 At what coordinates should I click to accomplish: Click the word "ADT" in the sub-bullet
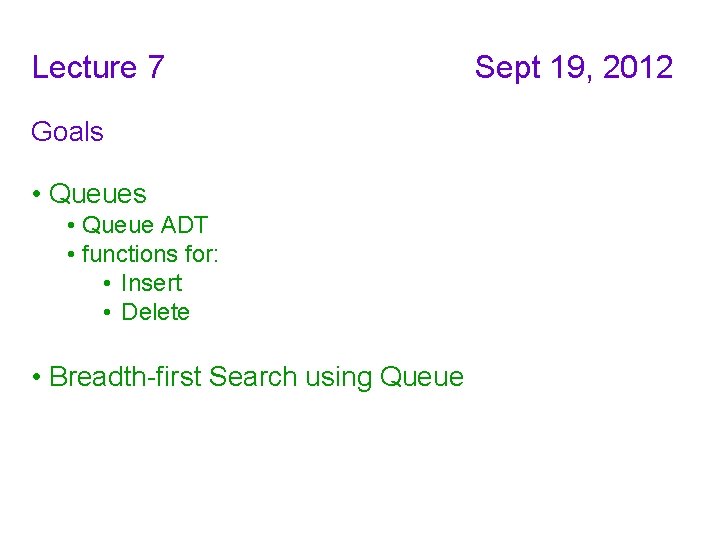pyautogui.click(x=185, y=225)
